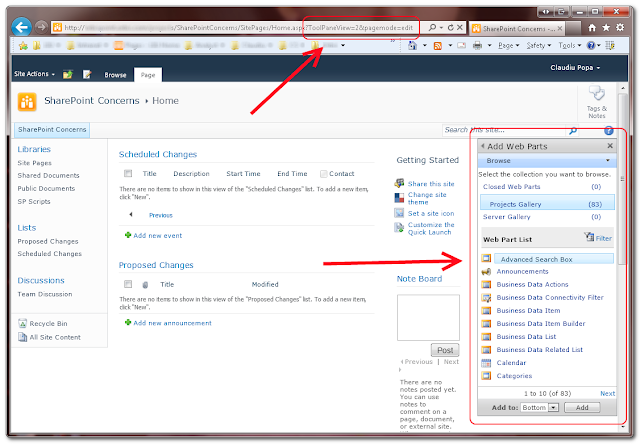
Task: Click the All Site Content icon
Action: 22,337
